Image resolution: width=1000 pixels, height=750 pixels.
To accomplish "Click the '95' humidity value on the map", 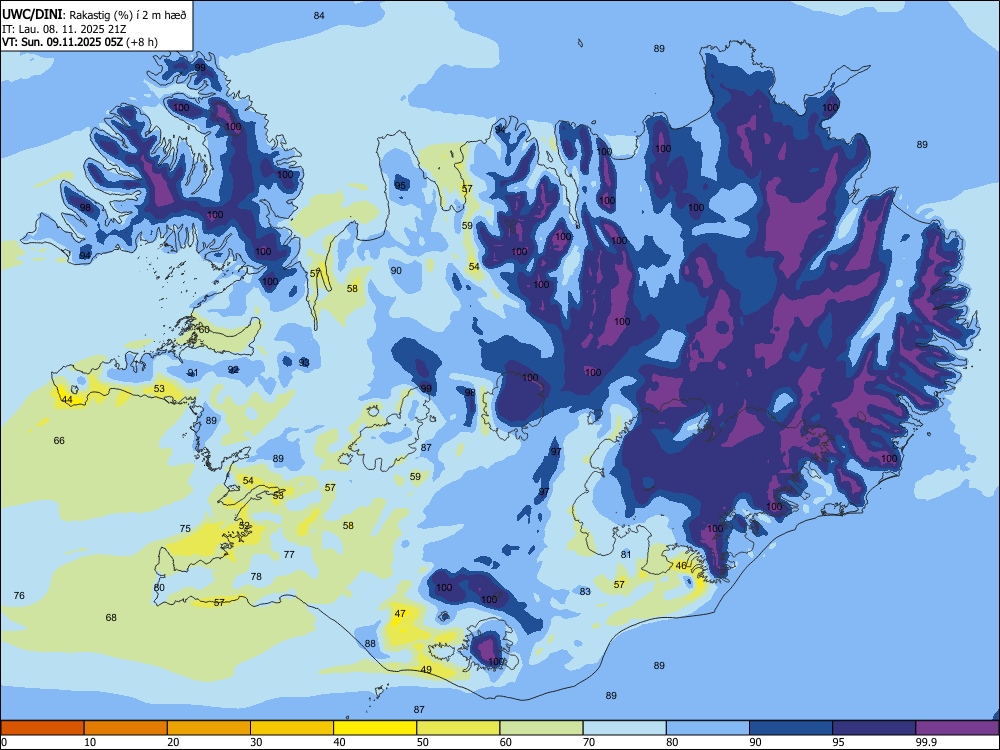I will [400, 186].
